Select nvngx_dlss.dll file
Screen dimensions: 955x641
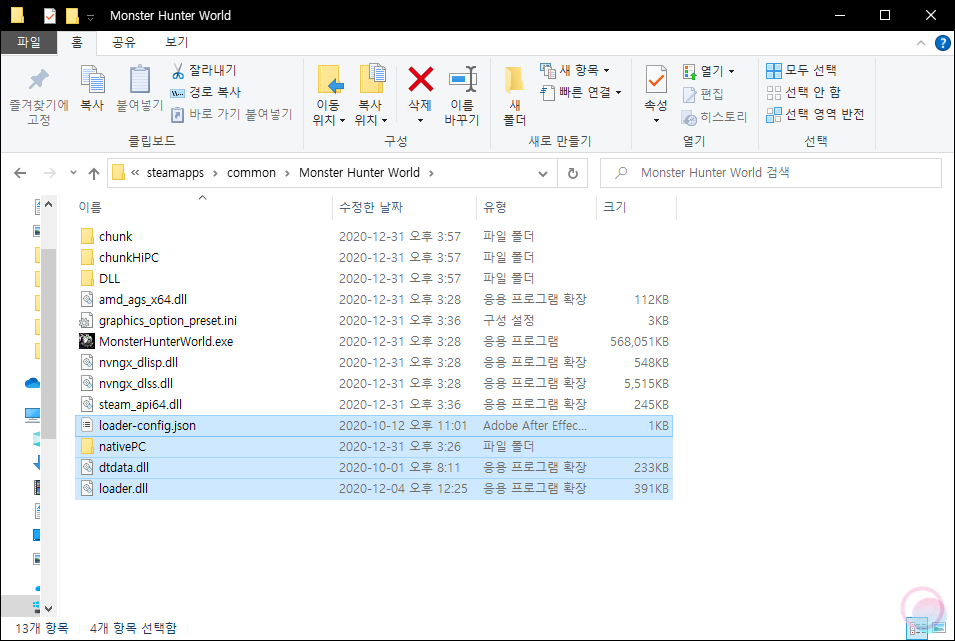click(x=374, y=383)
